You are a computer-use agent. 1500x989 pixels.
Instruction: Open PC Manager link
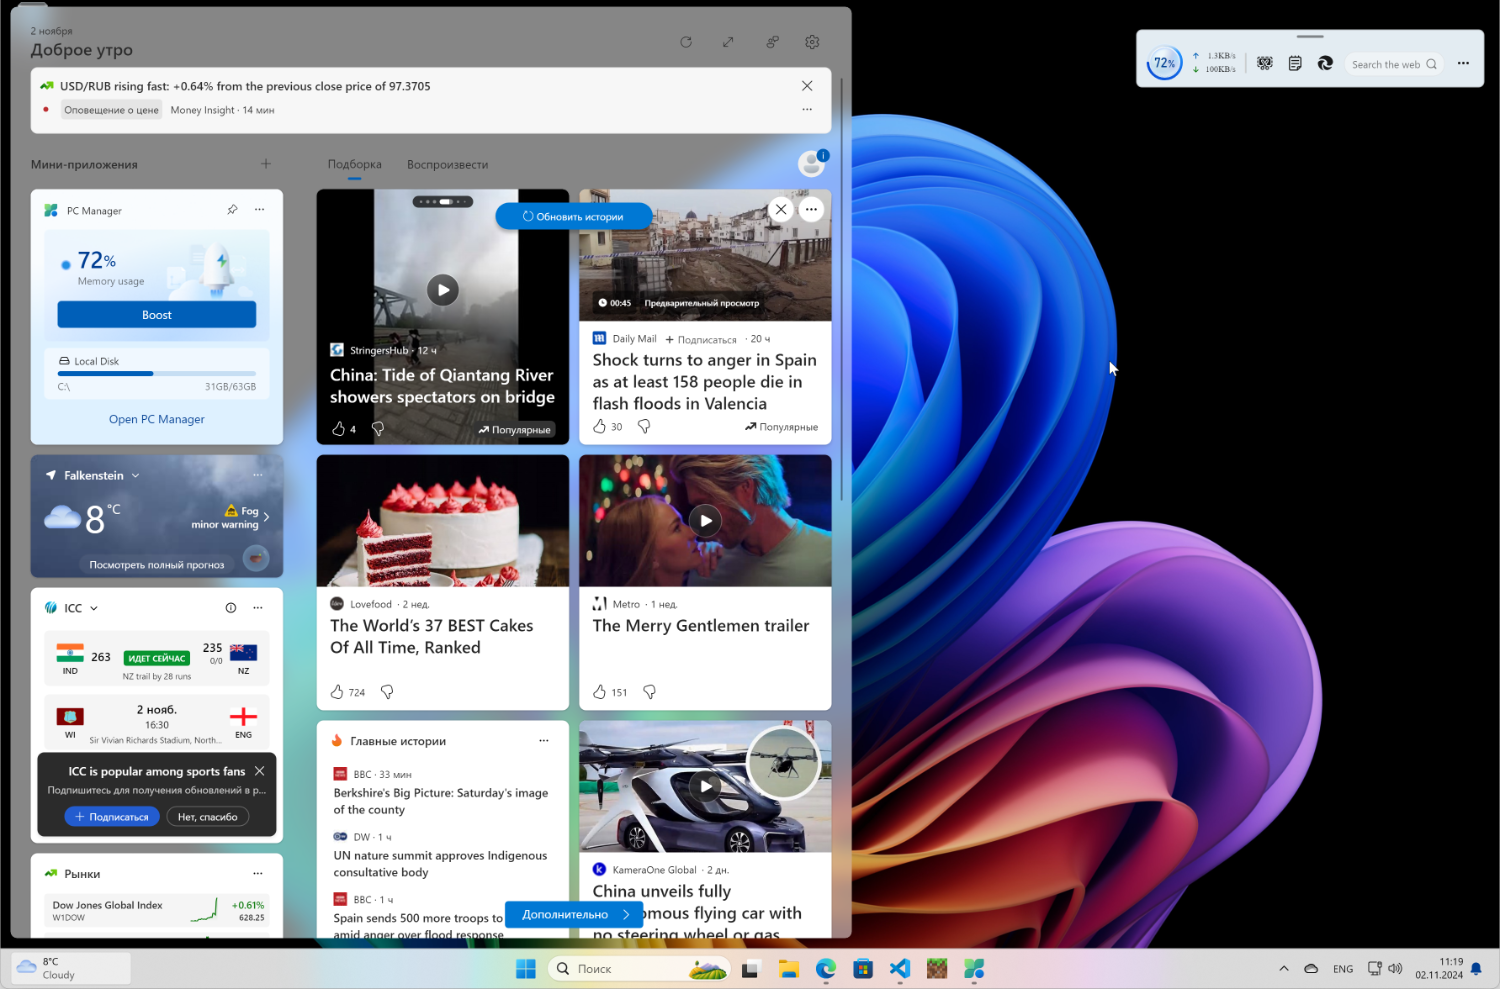[157, 419]
